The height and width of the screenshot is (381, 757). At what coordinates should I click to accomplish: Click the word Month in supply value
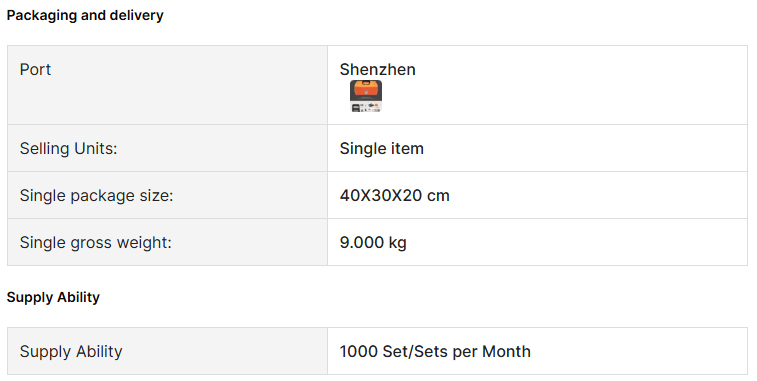pyautogui.click(x=506, y=352)
